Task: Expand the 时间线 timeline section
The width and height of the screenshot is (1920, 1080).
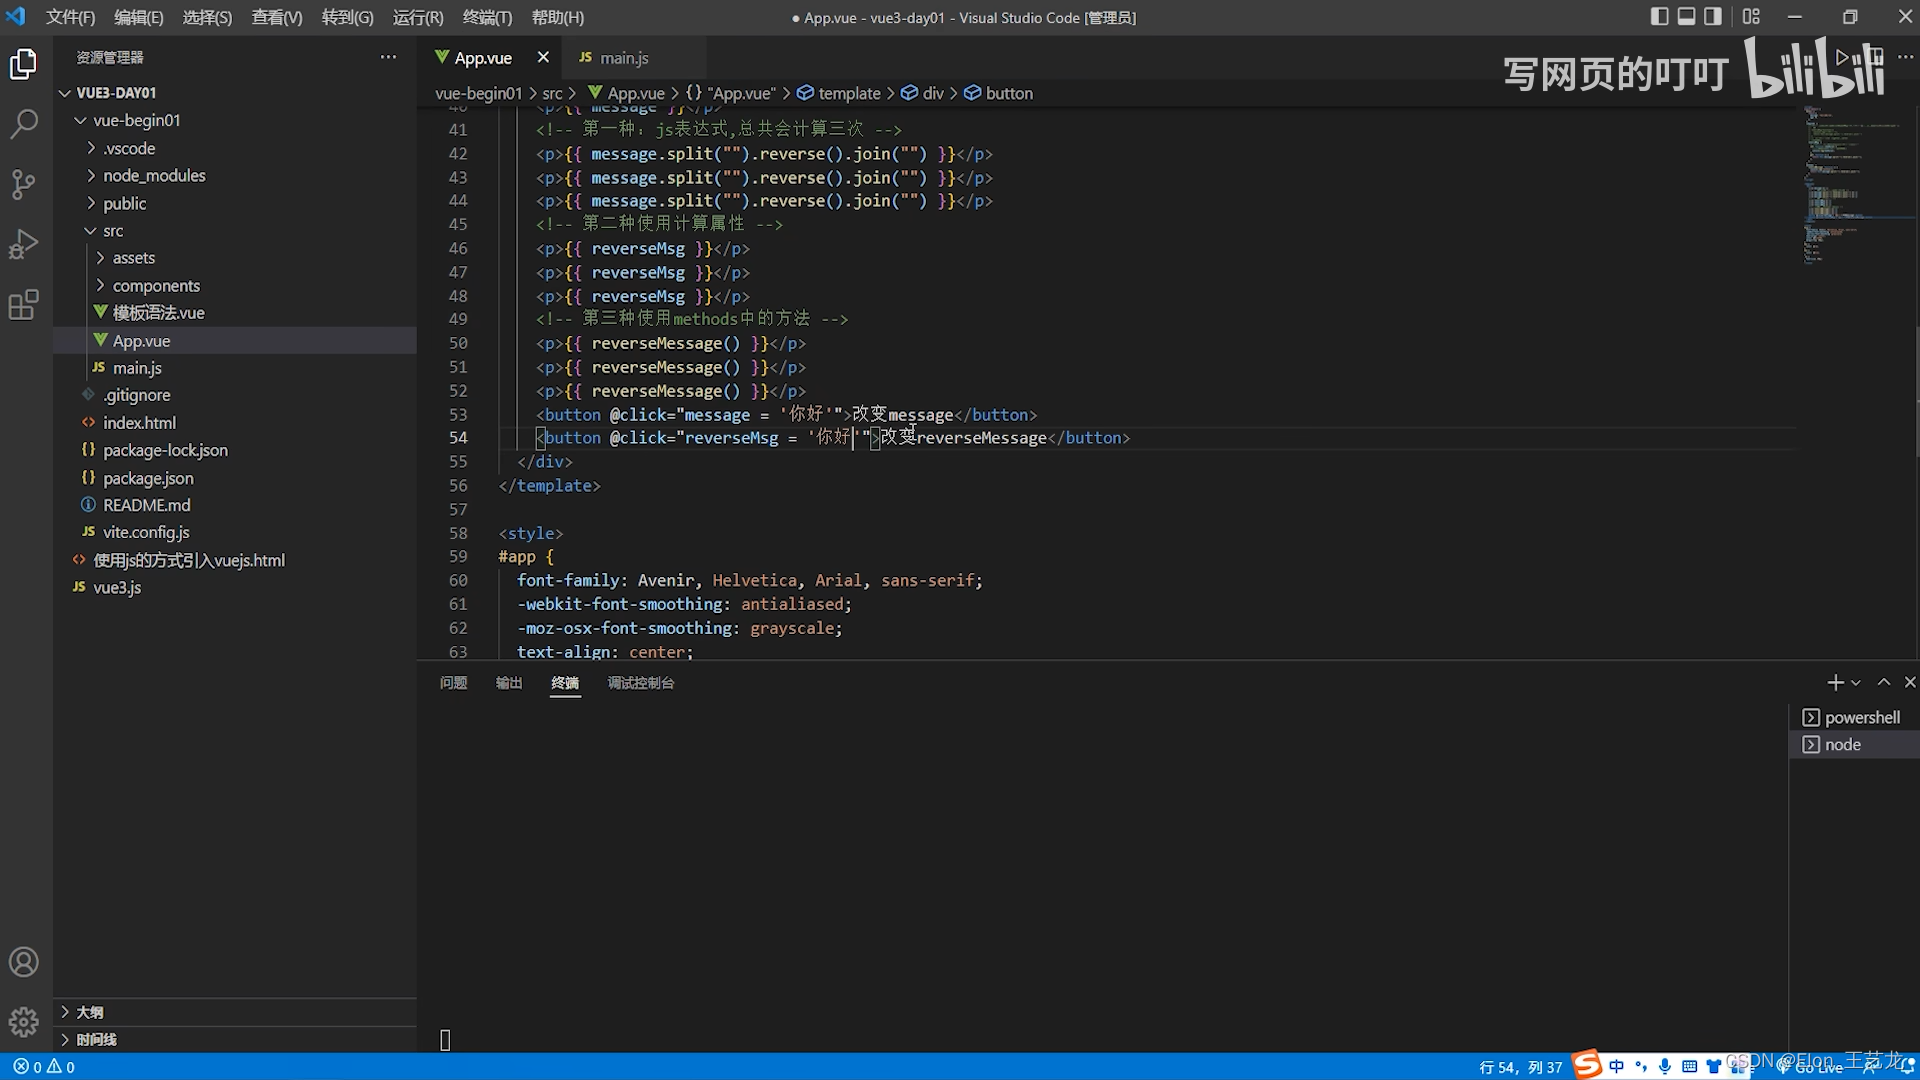Action: [x=235, y=1039]
